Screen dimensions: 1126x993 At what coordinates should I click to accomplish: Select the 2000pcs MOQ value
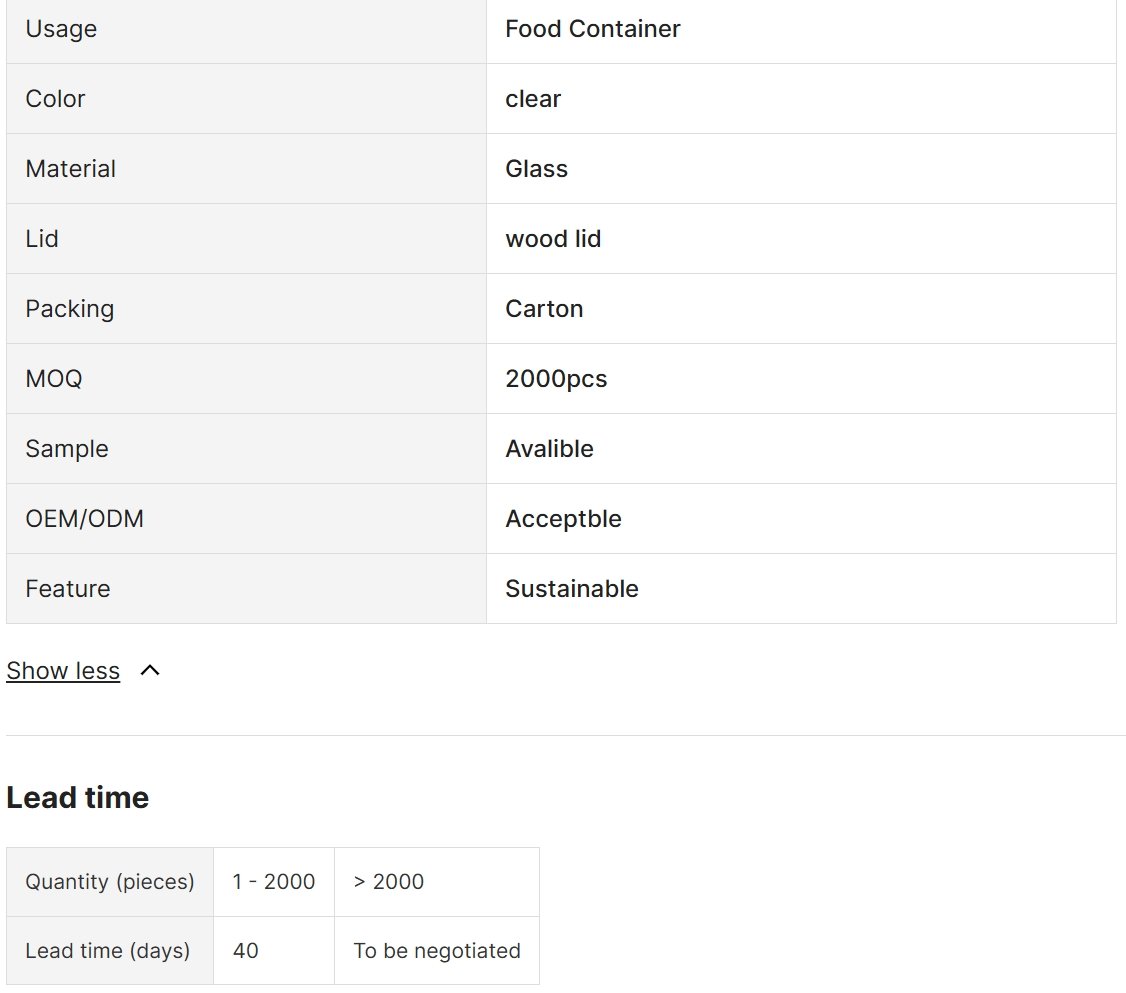(557, 378)
